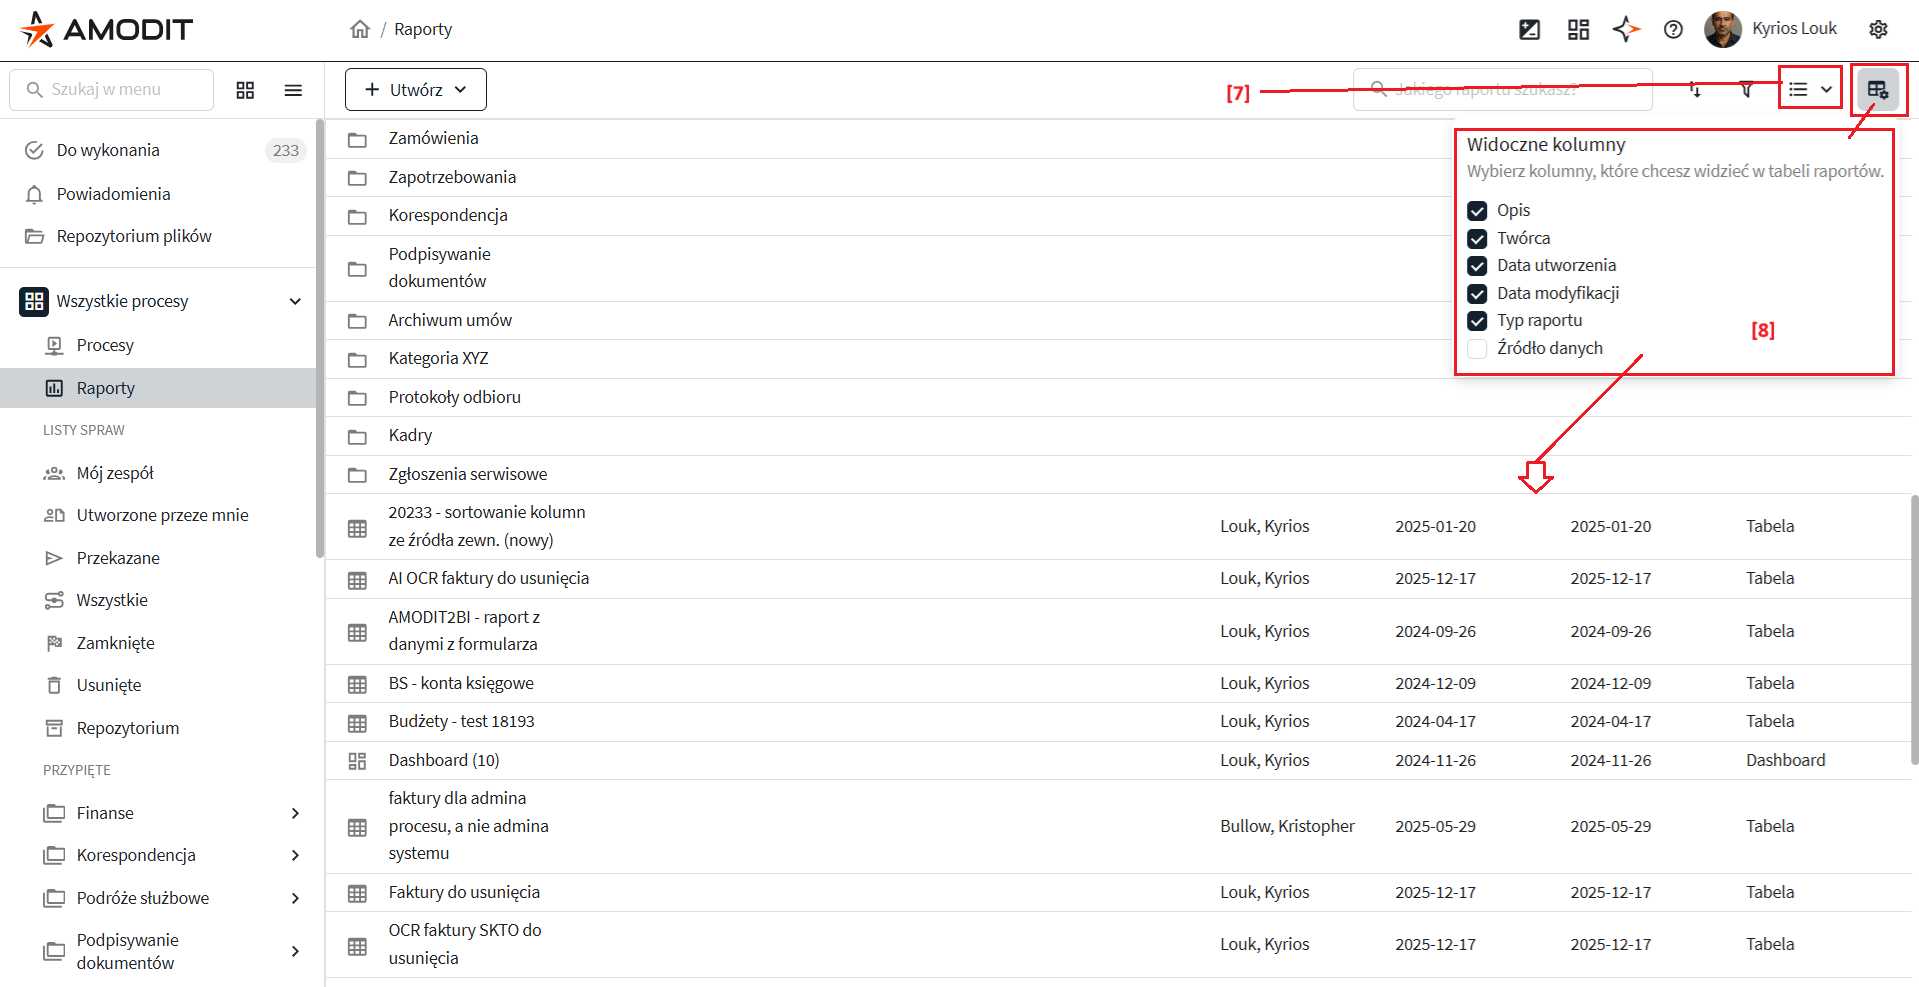The height and width of the screenshot is (987, 1919).
Task: Collapse the Wszystkie procesy section
Action: coord(295,301)
